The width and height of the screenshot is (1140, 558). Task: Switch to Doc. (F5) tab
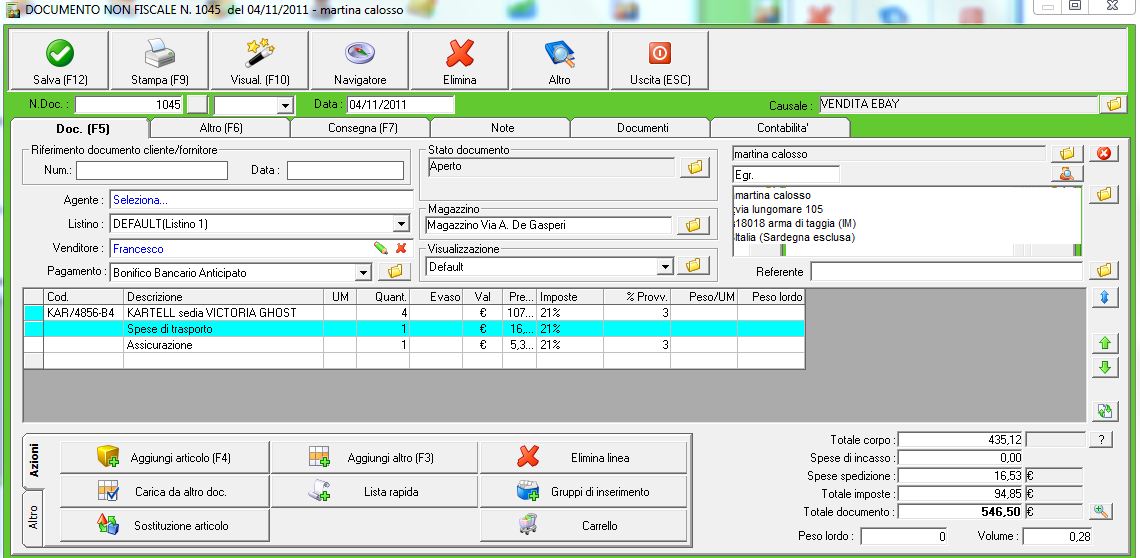[x=81, y=128]
